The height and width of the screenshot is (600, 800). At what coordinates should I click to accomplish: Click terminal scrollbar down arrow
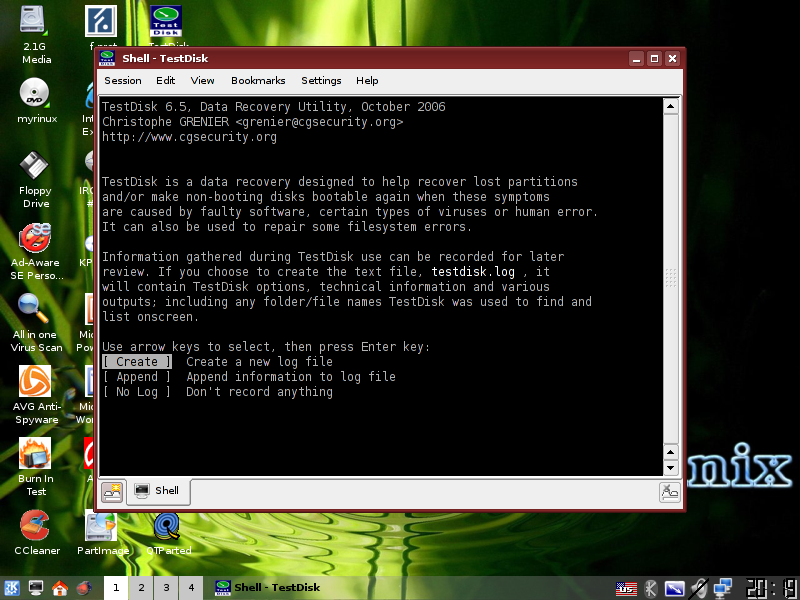tap(670, 467)
